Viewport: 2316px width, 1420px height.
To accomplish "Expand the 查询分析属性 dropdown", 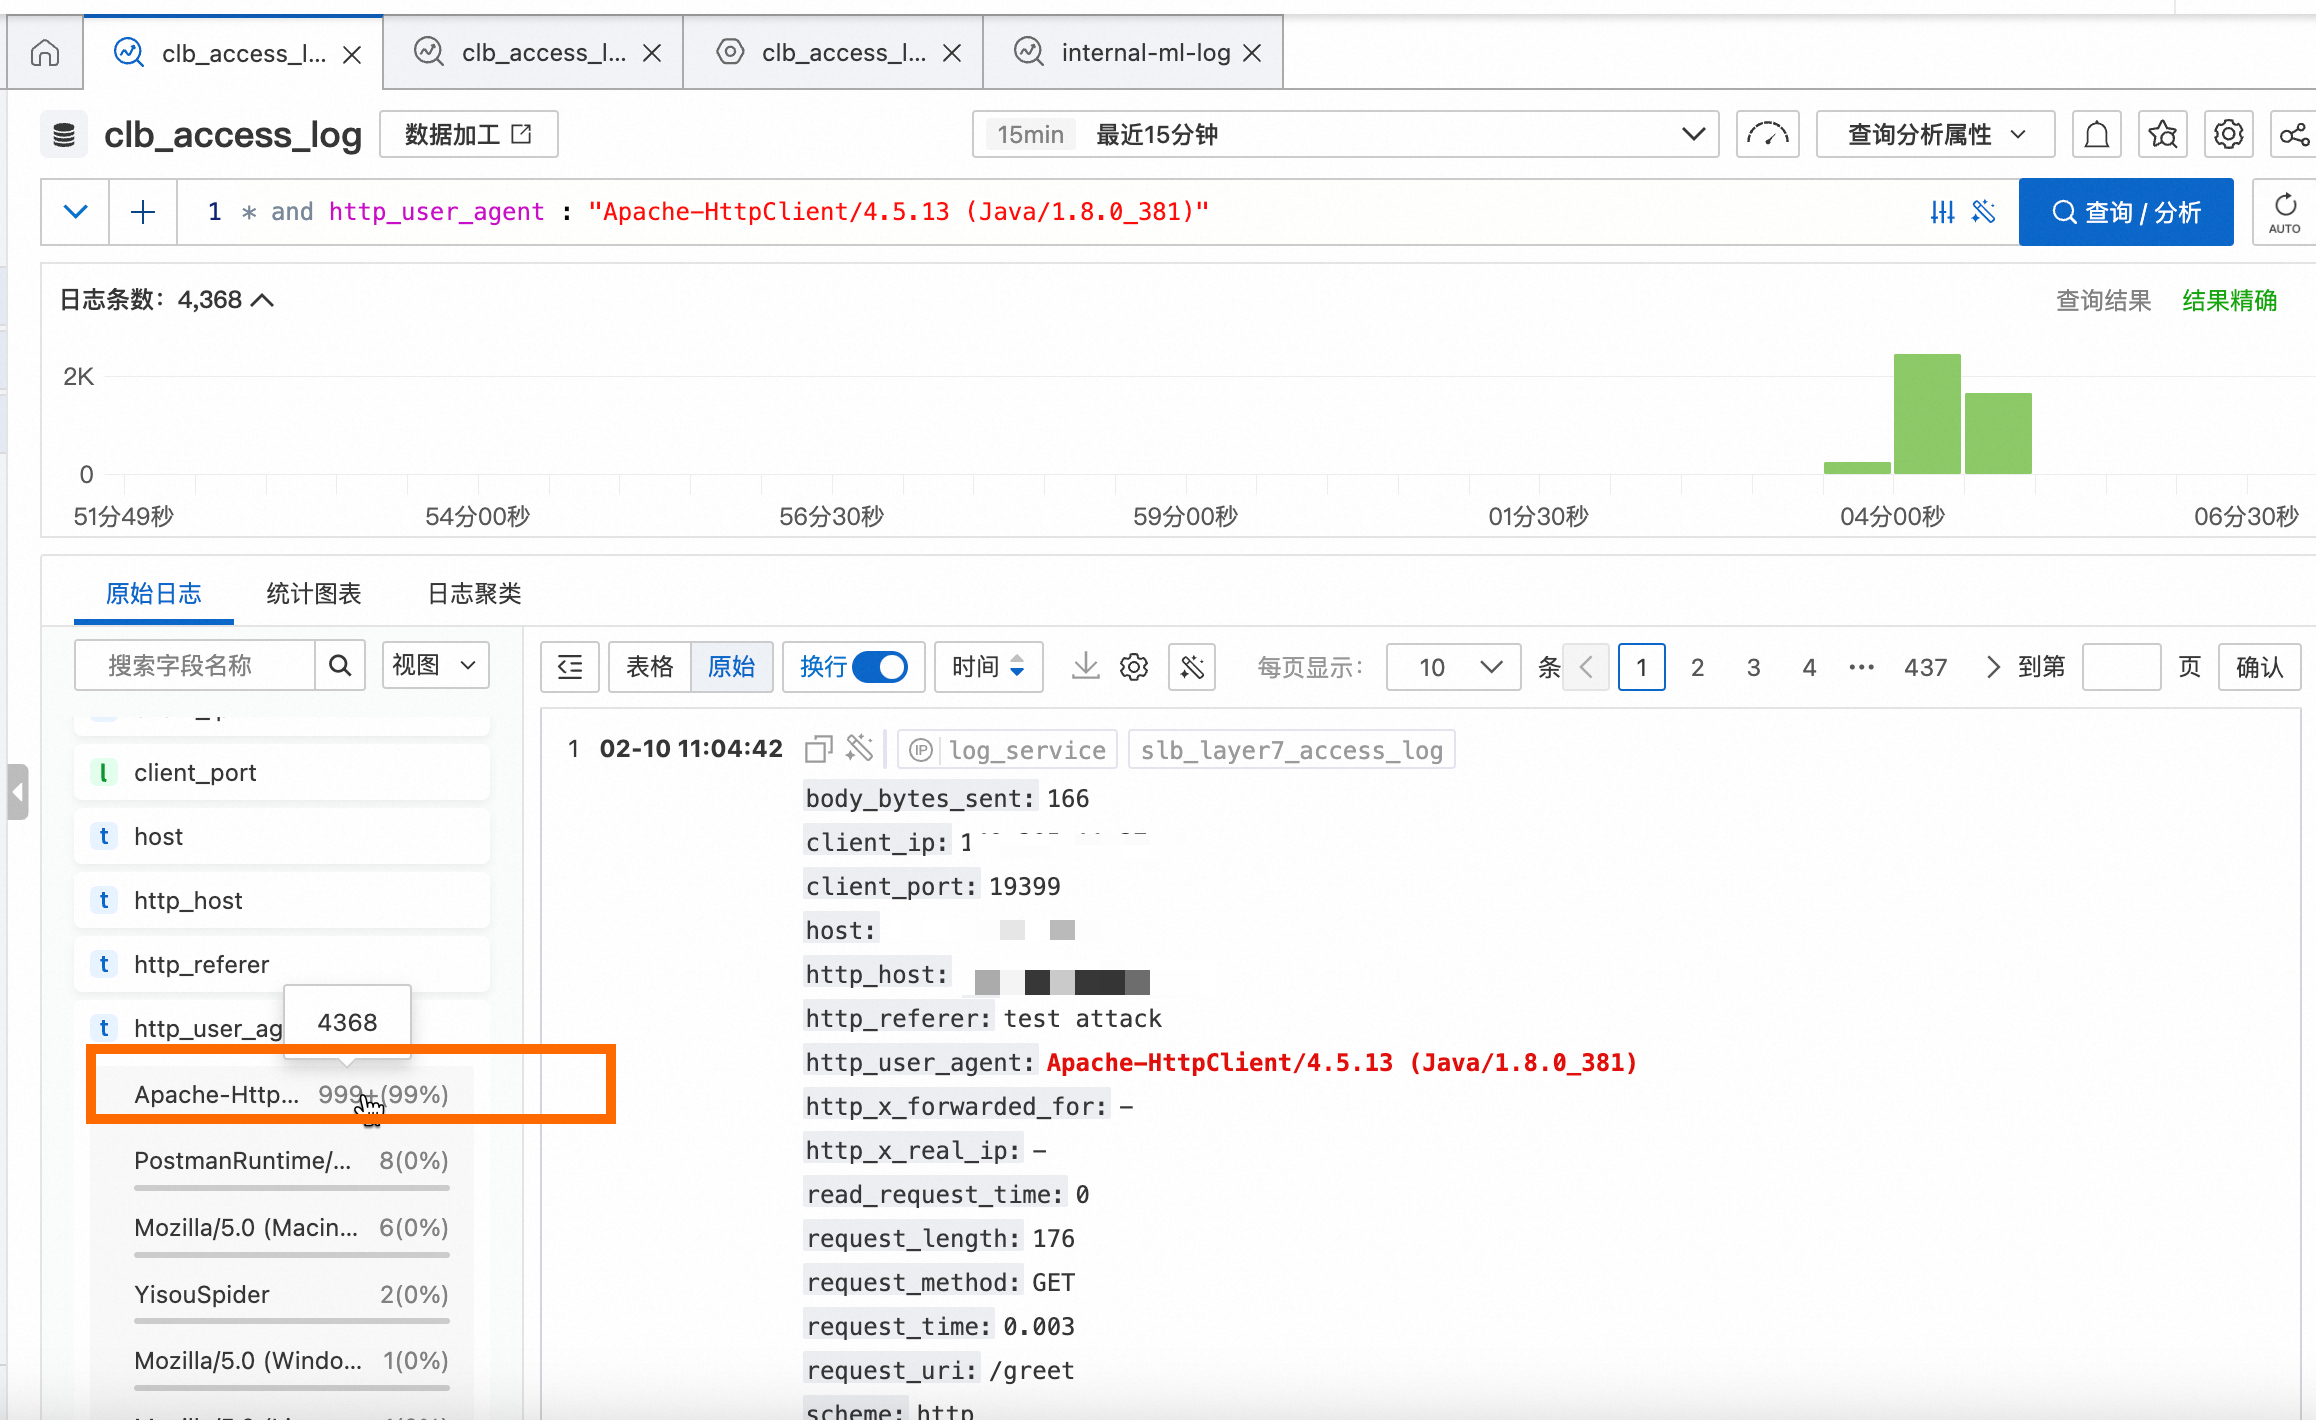I will point(1935,134).
